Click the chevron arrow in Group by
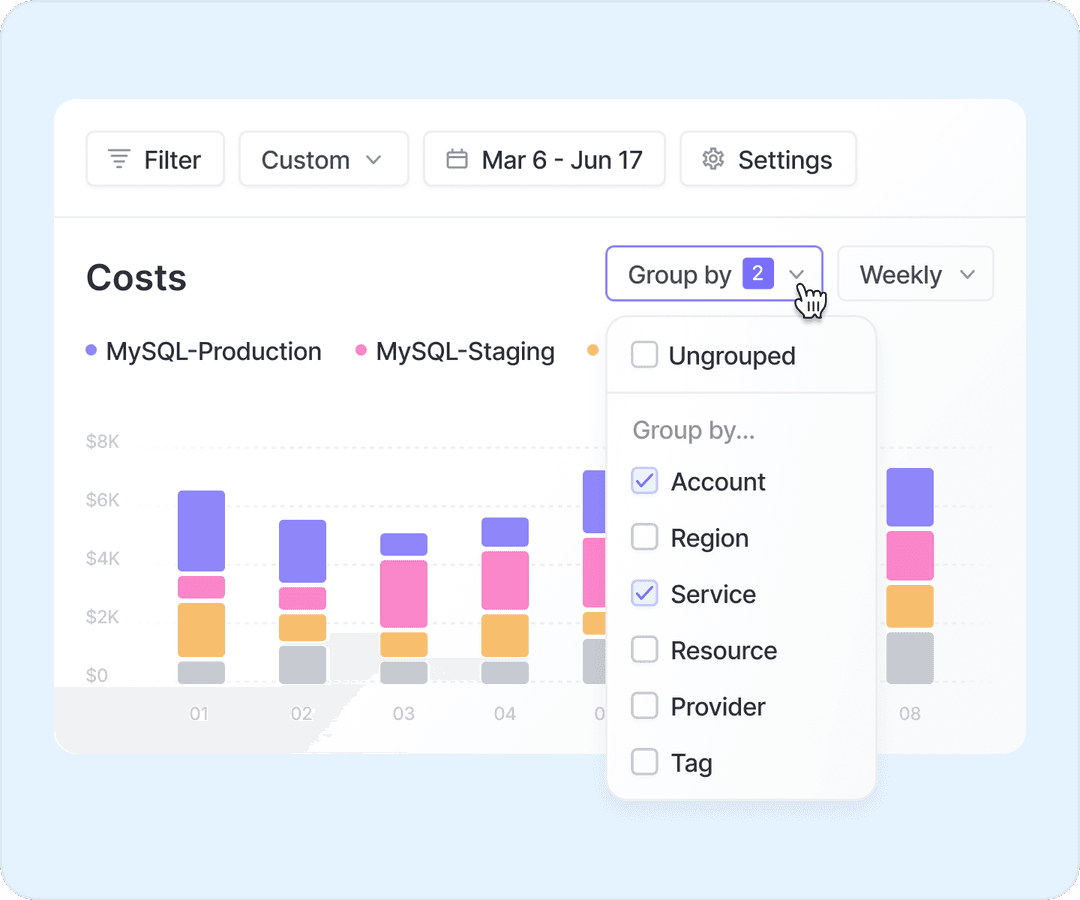The width and height of the screenshot is (1080, 900). click(797, 275)
